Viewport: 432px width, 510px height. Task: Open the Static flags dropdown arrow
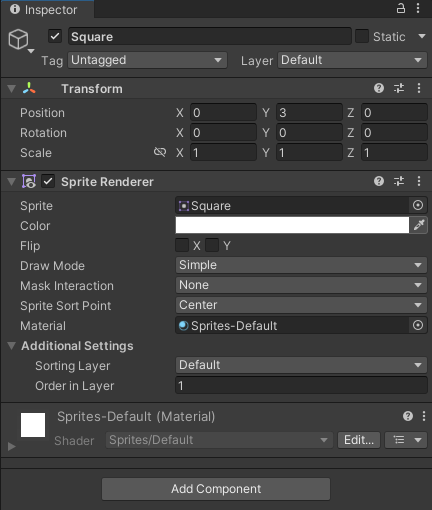pyautogui.click(x=422, y=36)
